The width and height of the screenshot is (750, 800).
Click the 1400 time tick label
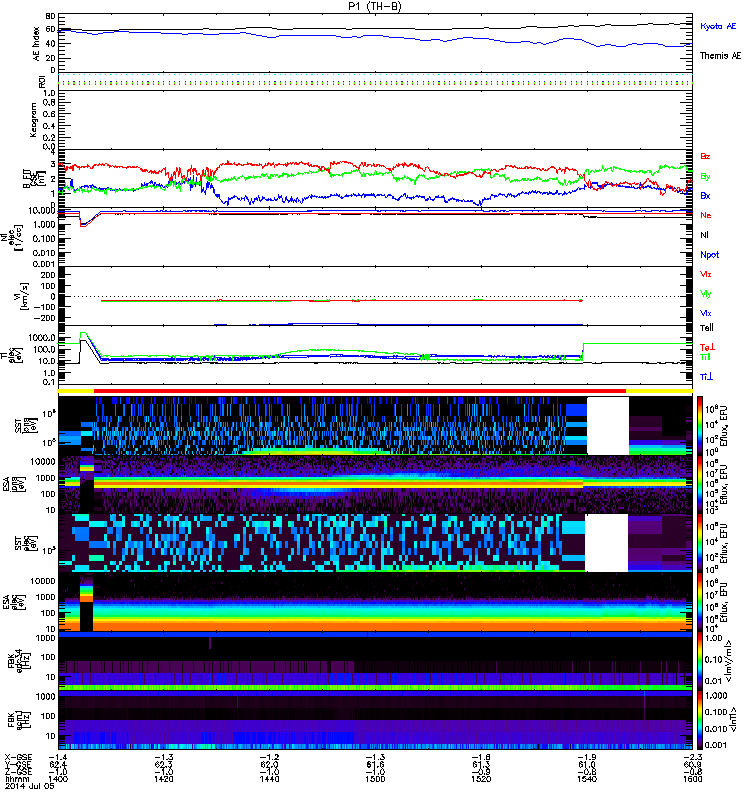point(58,779)
